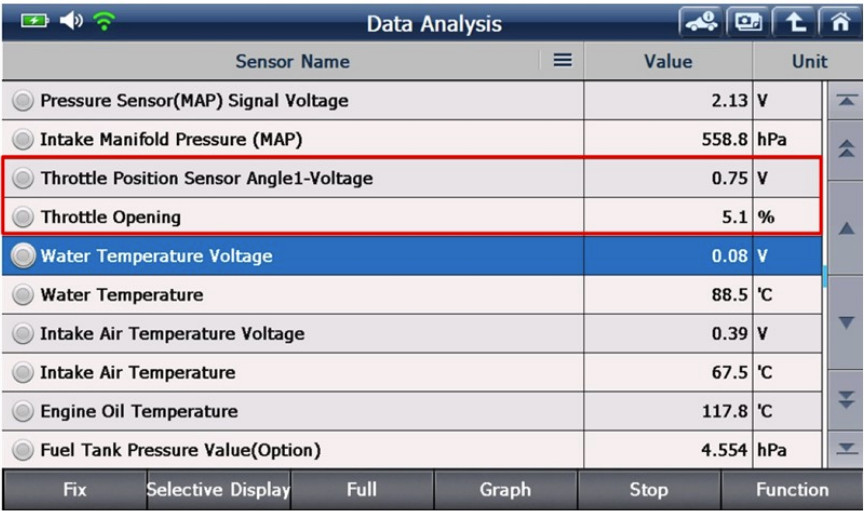Jump to top of sensor list

(845, 101)
